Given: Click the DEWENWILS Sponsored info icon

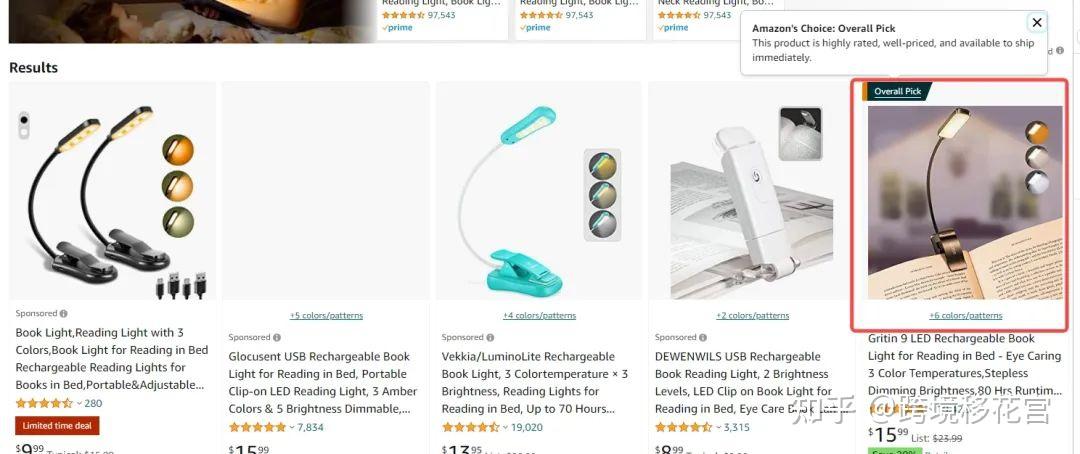Looking at the screenshot, I should pyautogui.click(x=703, y=338).
